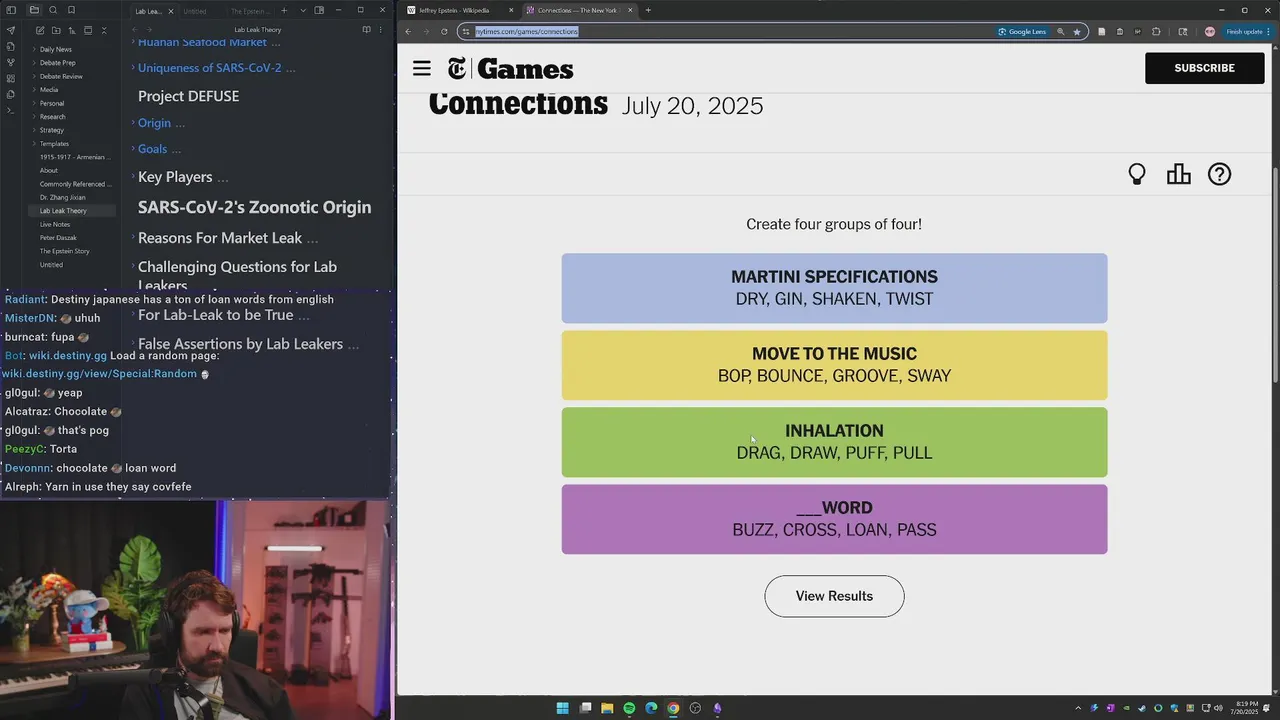1280x720 pixels.
Task: Open the Live Notes file
Action: point(55,224)
